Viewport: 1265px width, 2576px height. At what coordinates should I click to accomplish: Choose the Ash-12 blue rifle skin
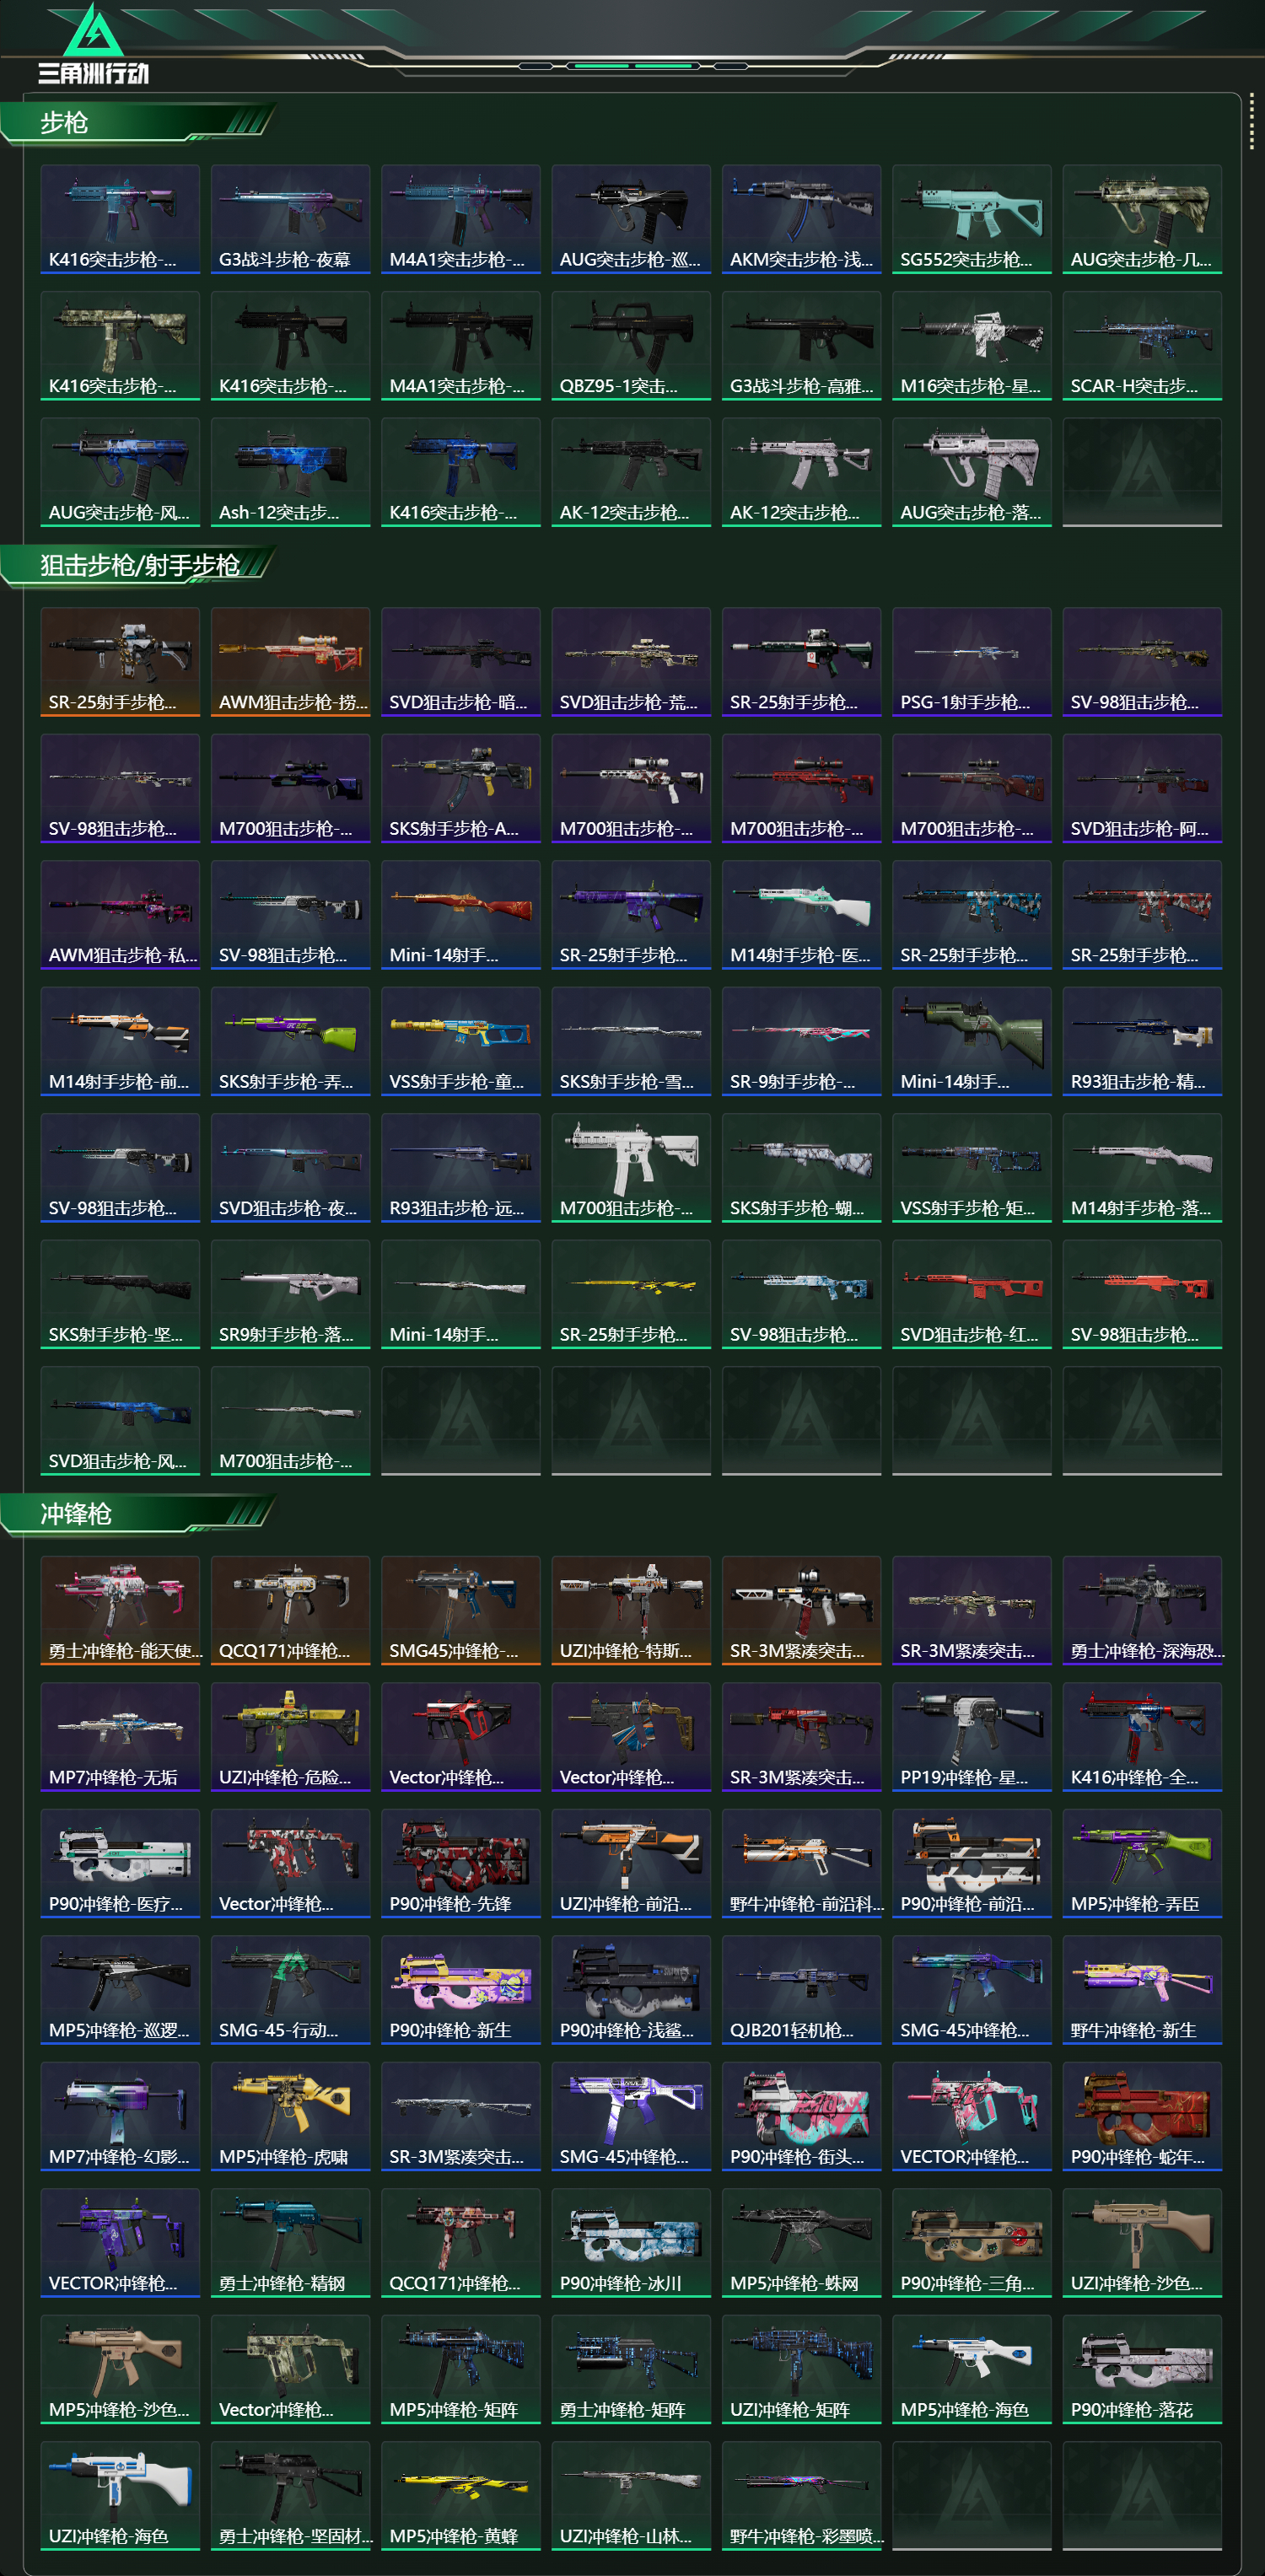(x=290, y=472)
